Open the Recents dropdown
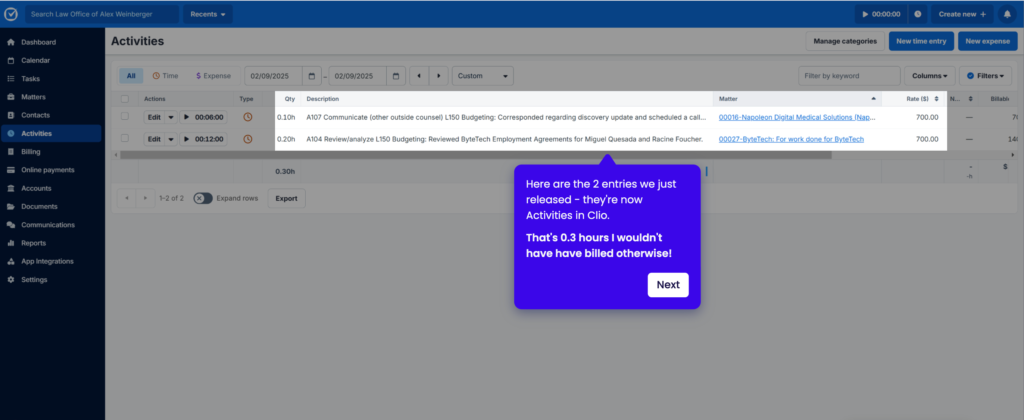 208,14
